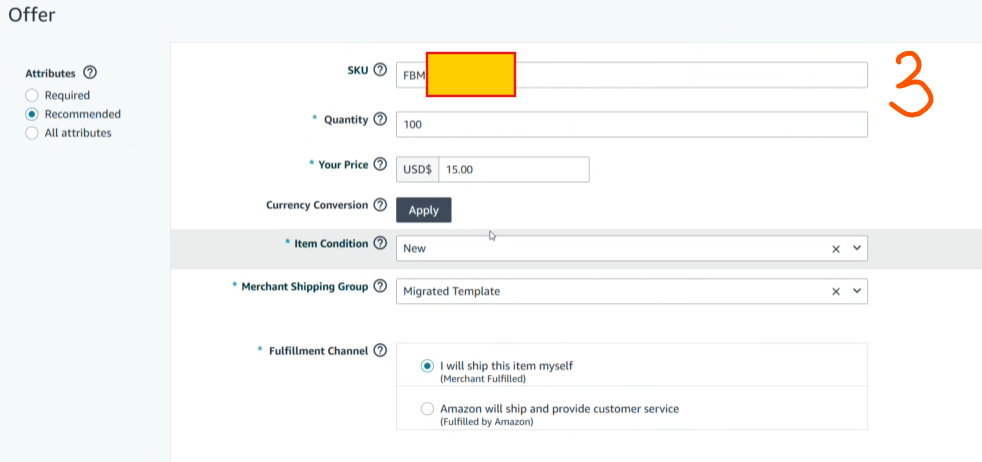Select the Required attributes radio button

click(x=32, y=95)
